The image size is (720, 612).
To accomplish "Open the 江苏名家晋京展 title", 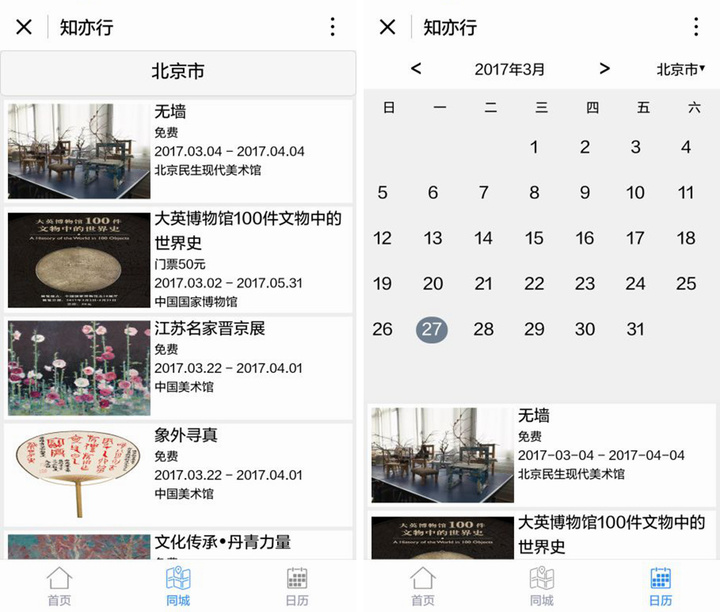I will (210, 328).
